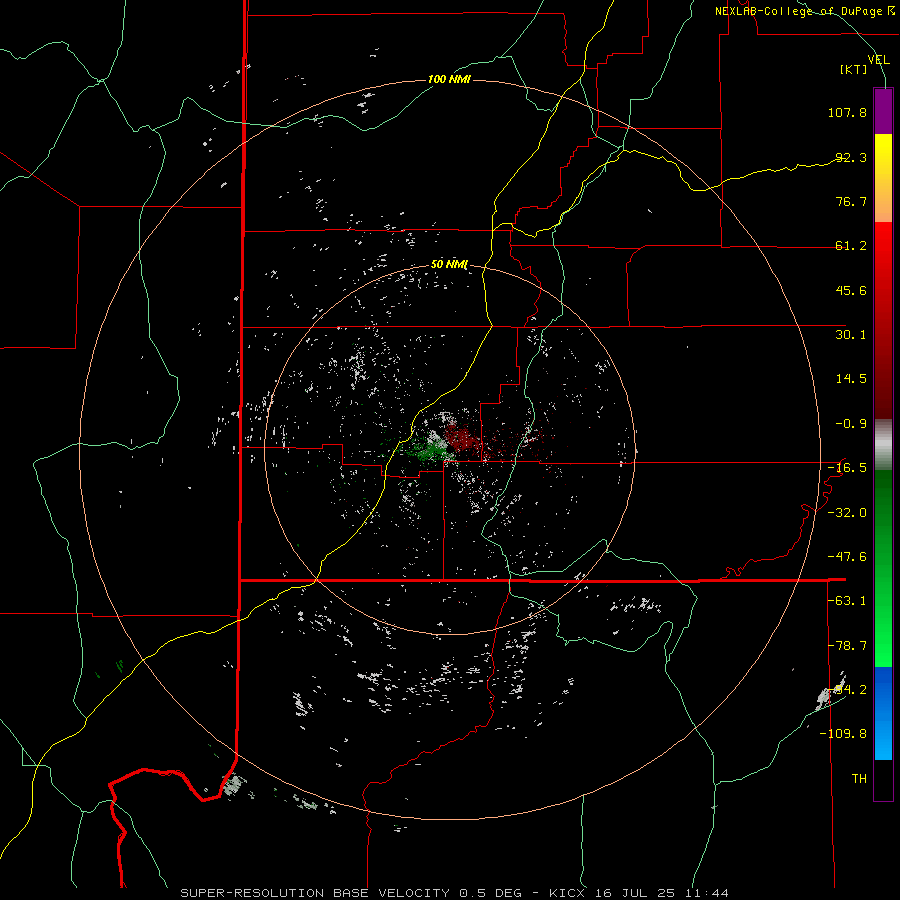This screenshot has height=900, width=900.
Task: Pick the red segment of the velocity scale
Action: pyautogui.click(x=883, y=320)
